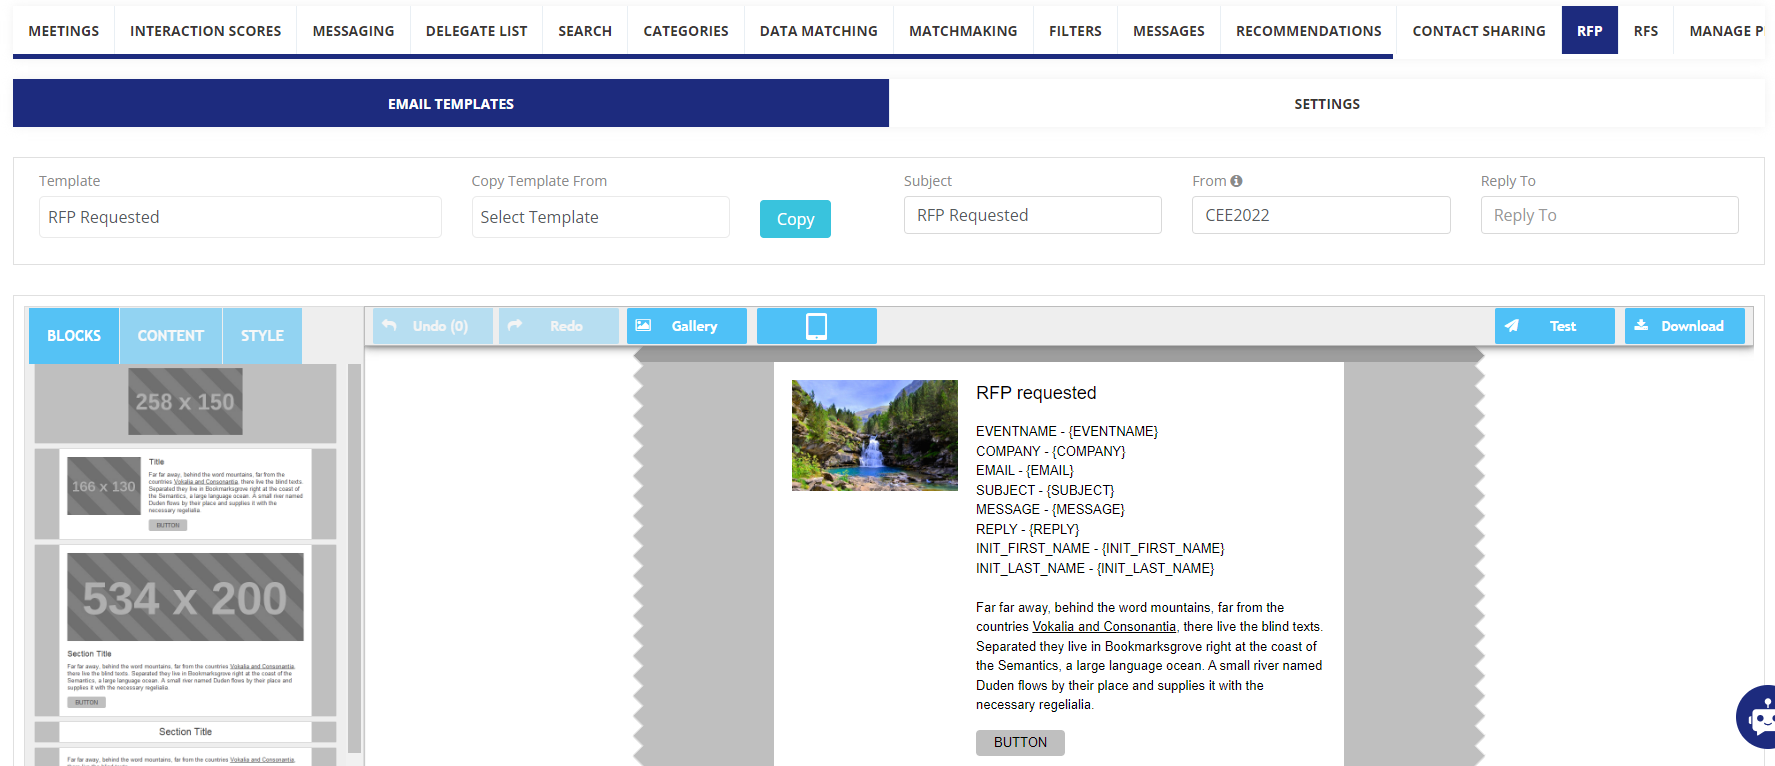Screen dimensions: 1775x766
Task: Open the image Gallery
Action: [x=686, y=326]
